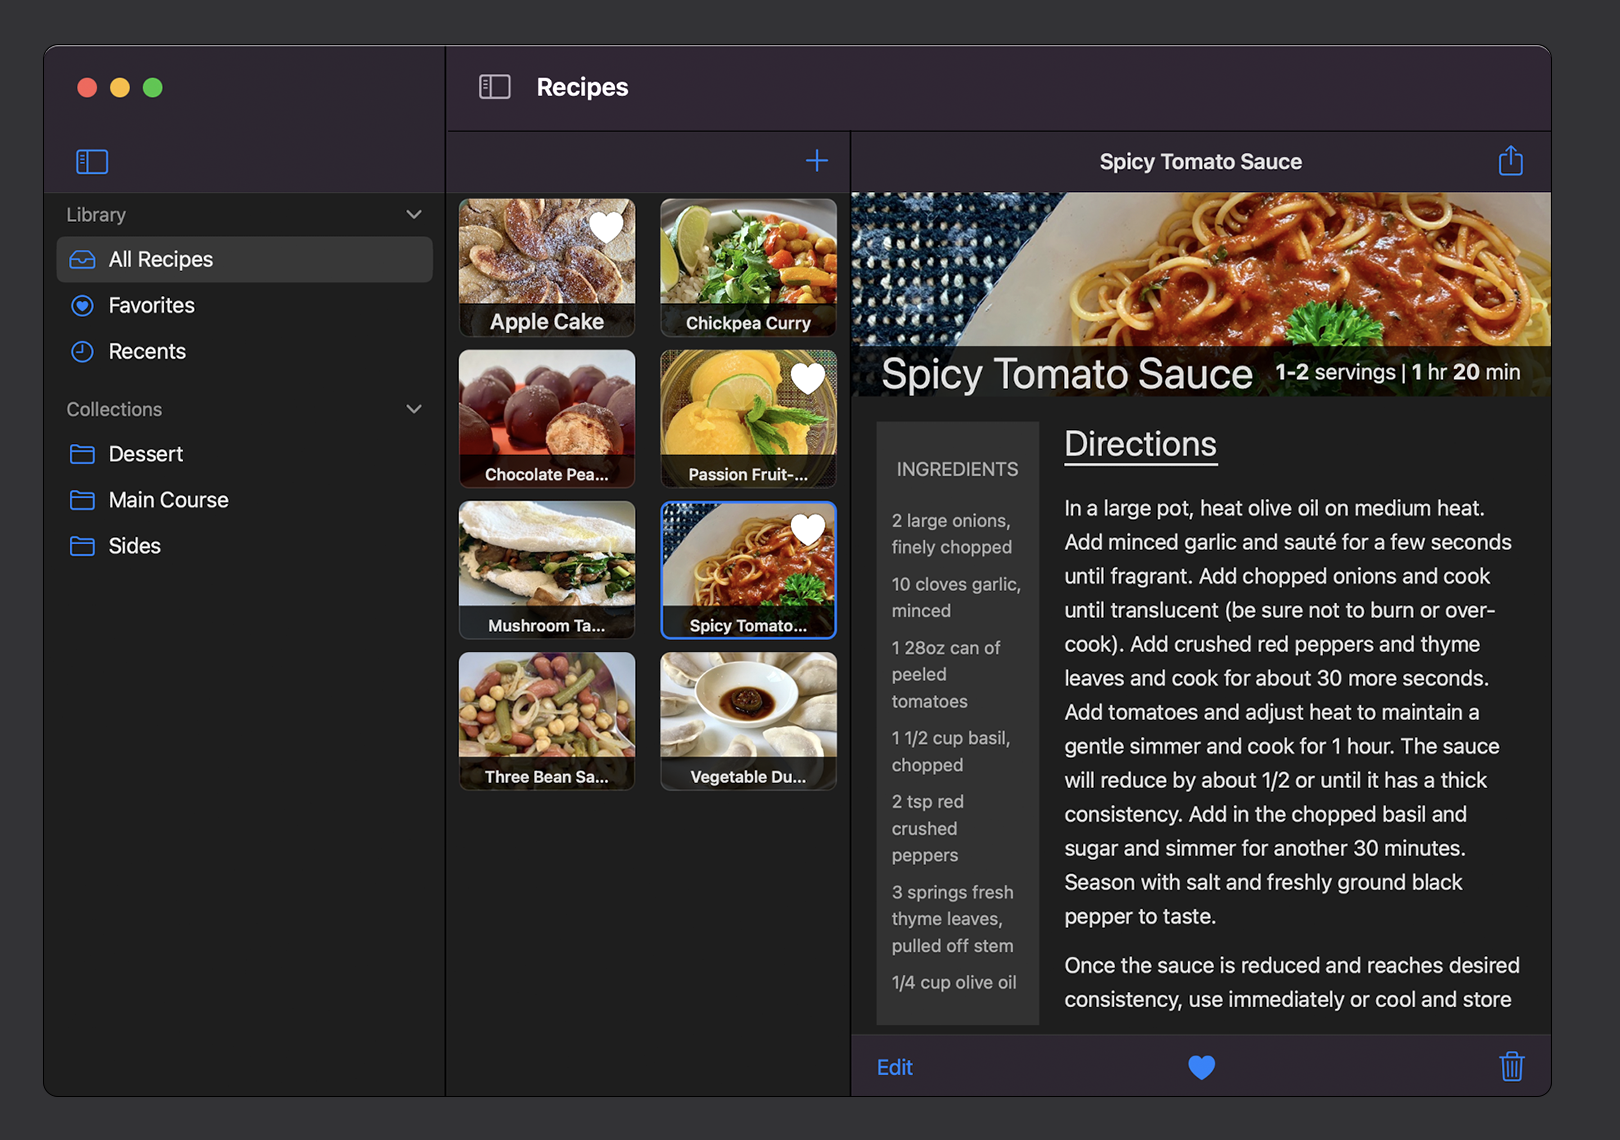The height and width of the screenshot is (1140, 1620).
Task: Click the Edit button
Action: pyautogui.click(x=894, y=1067)
